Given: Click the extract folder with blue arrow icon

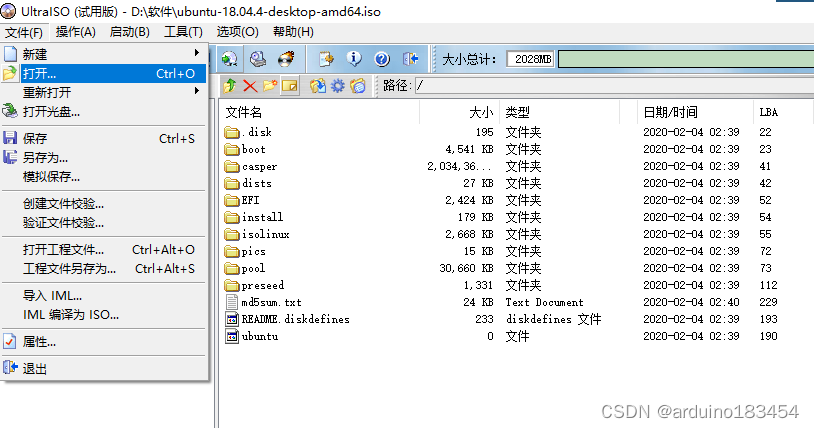Looking at the screenshot, I should coord(318,86).
